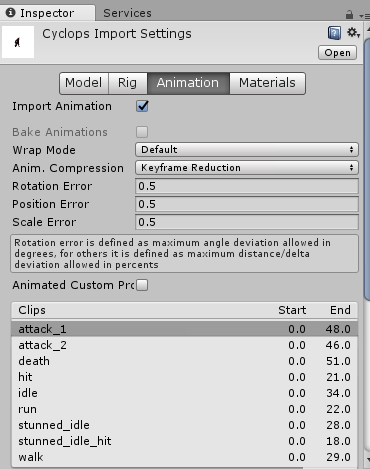Open the gear settings menu icon
This screenshot has height=469, width=370.
(x=353, y=33)
